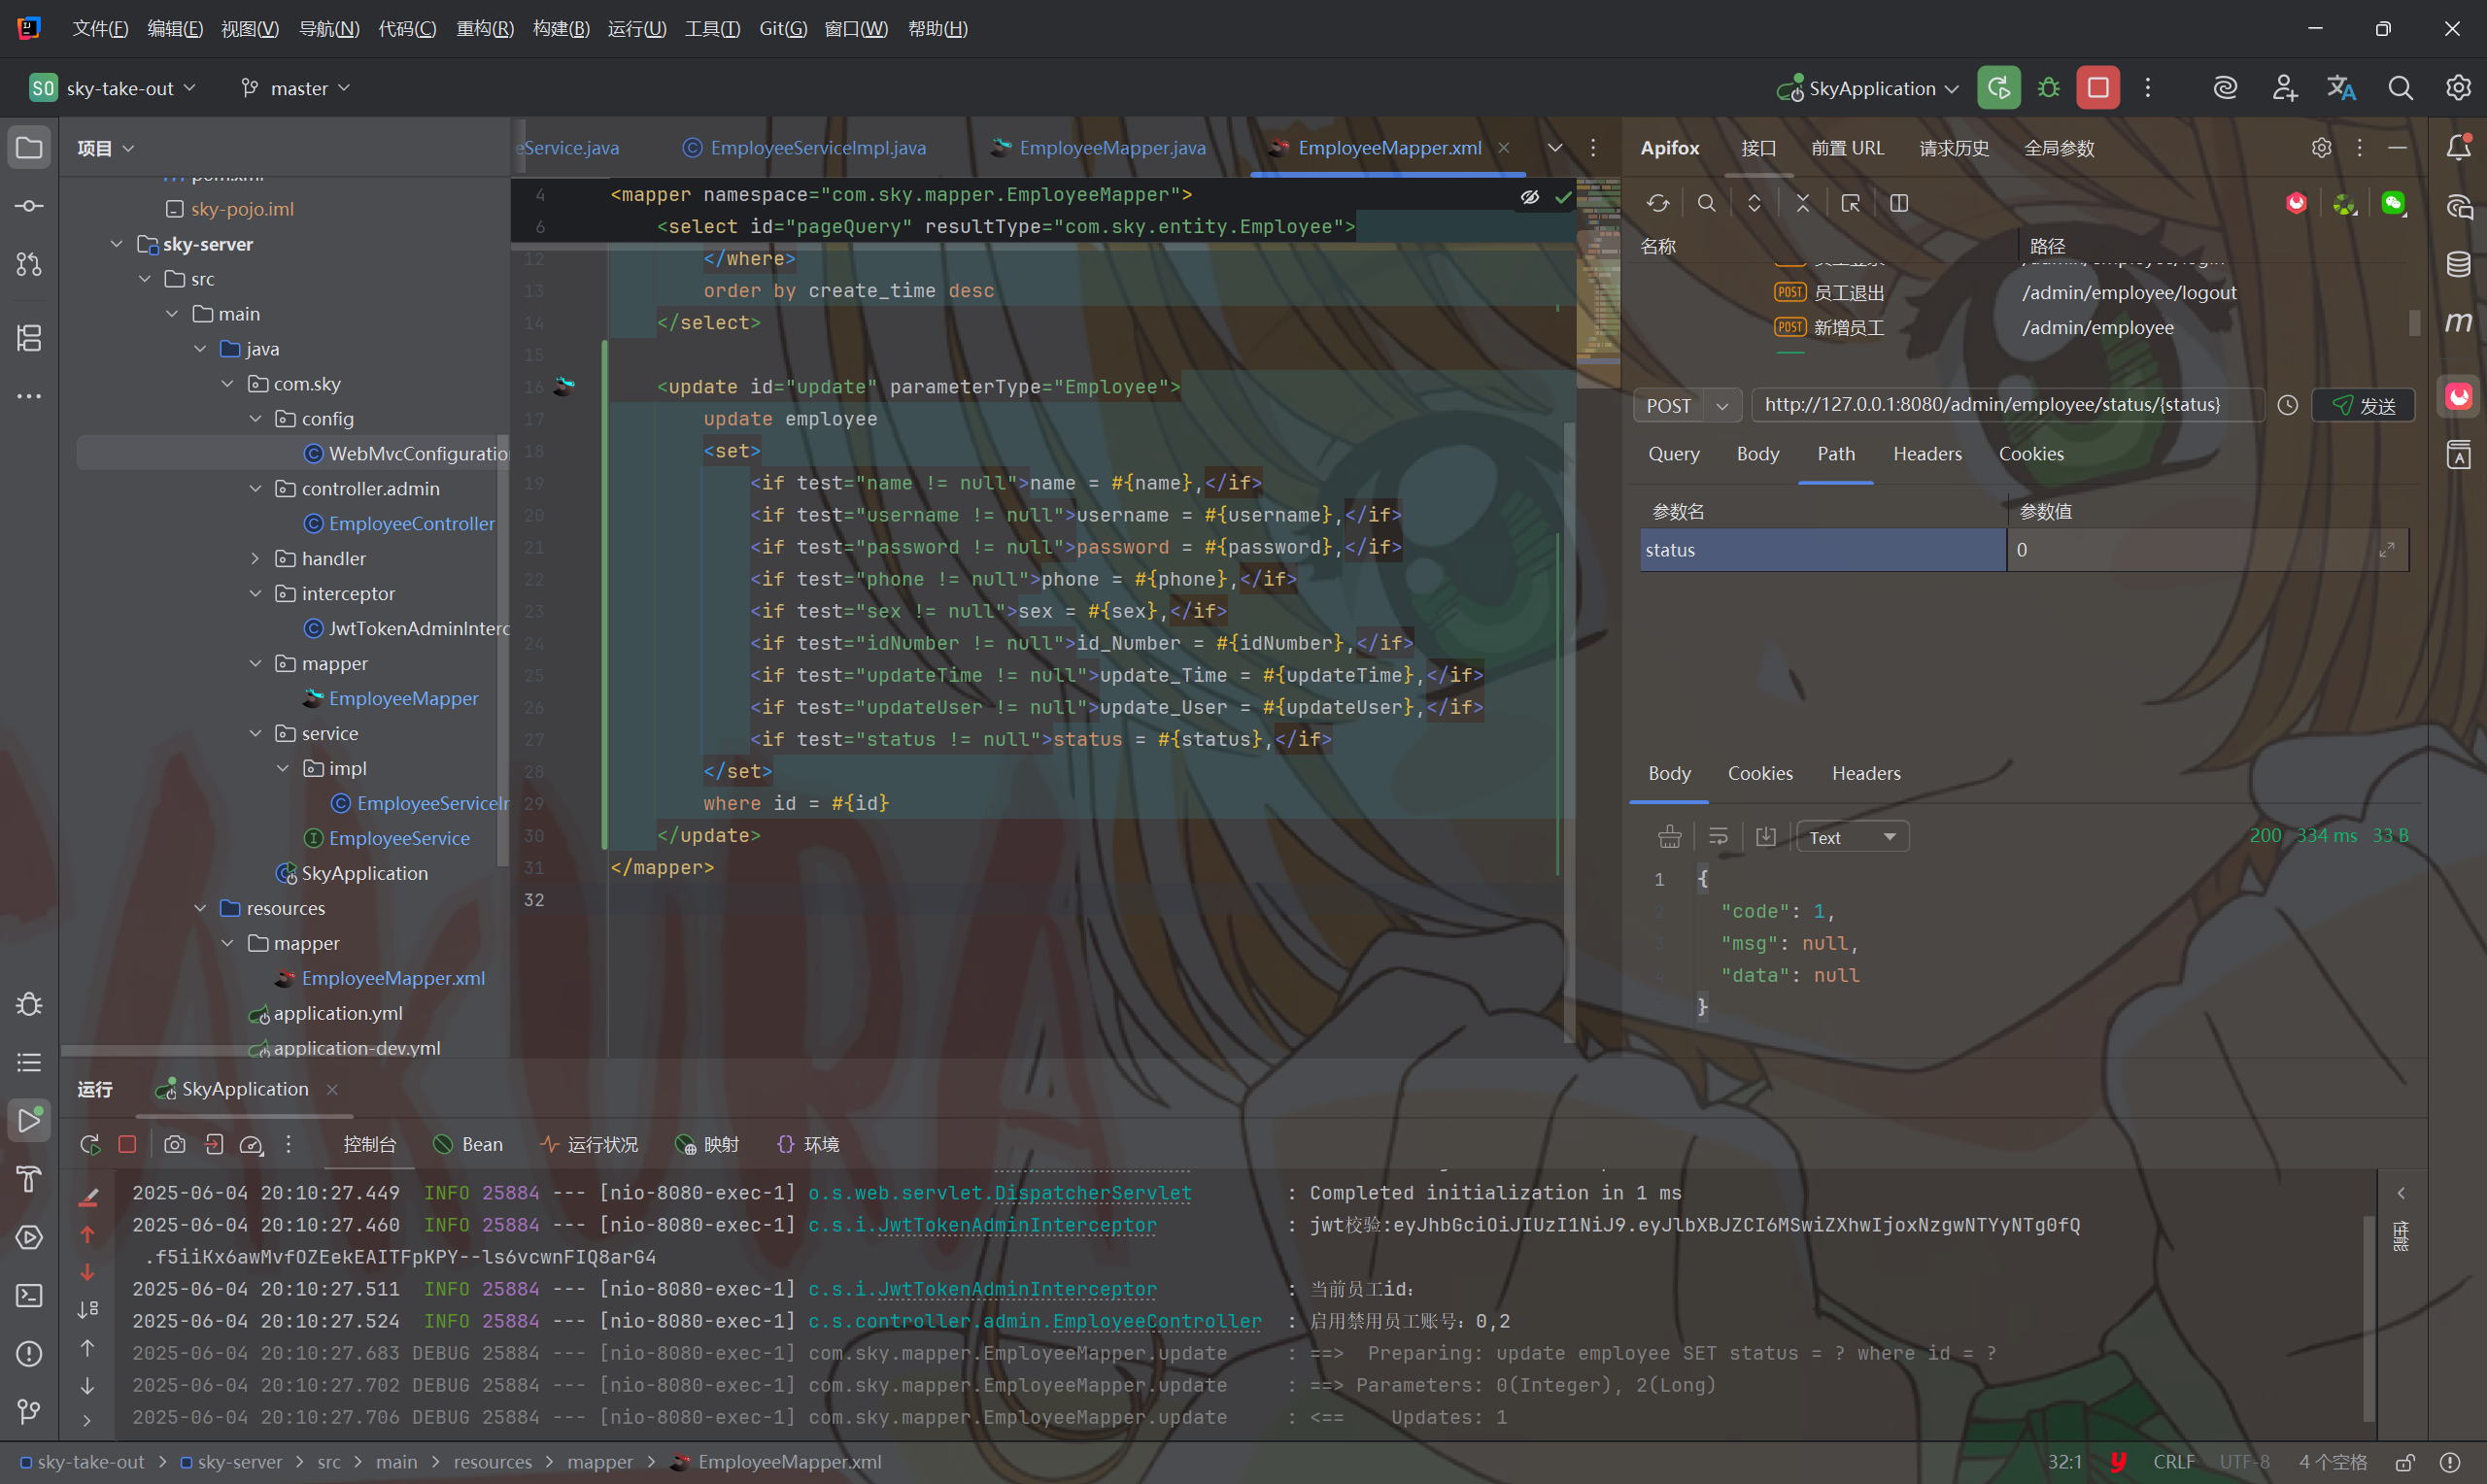This screenshot has height=1484, width=2487.
Task: Click the screenshot camera icon in run panel
Action: [175, 1144]
